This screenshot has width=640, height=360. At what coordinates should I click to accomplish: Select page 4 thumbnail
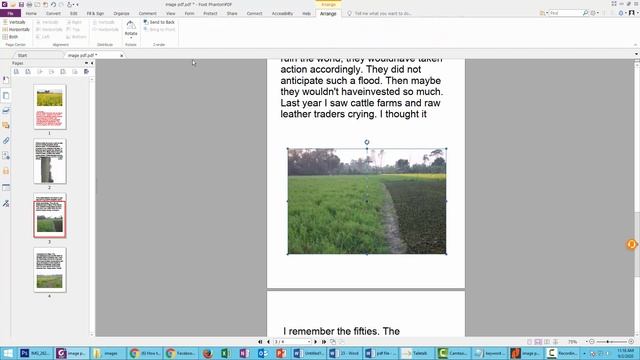pos(50,270)
